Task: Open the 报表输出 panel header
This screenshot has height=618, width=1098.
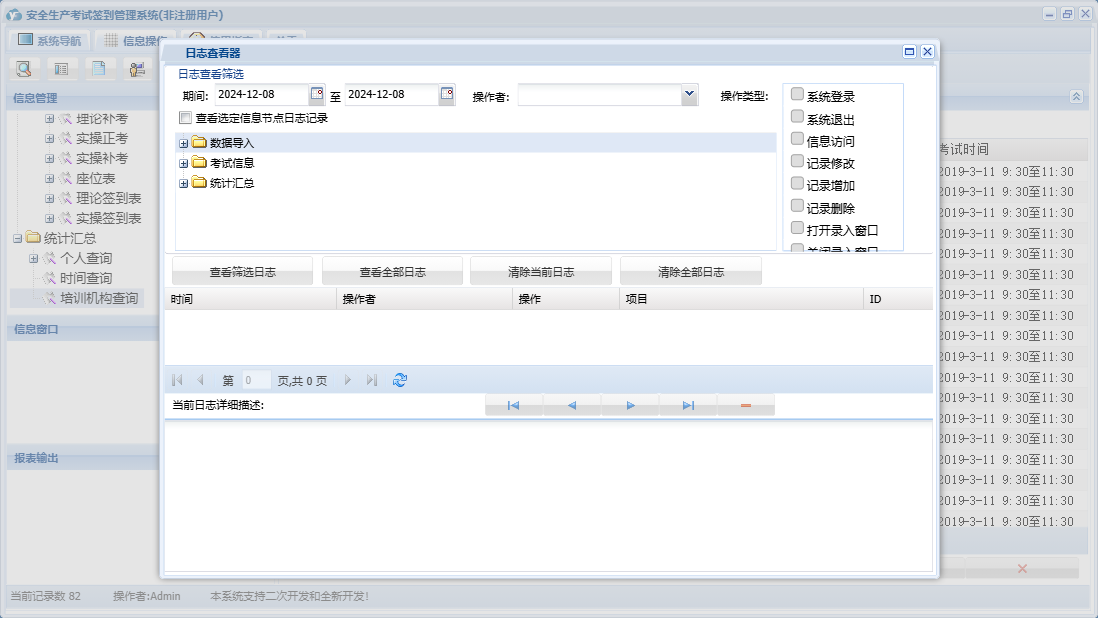Action: point(83,458)
